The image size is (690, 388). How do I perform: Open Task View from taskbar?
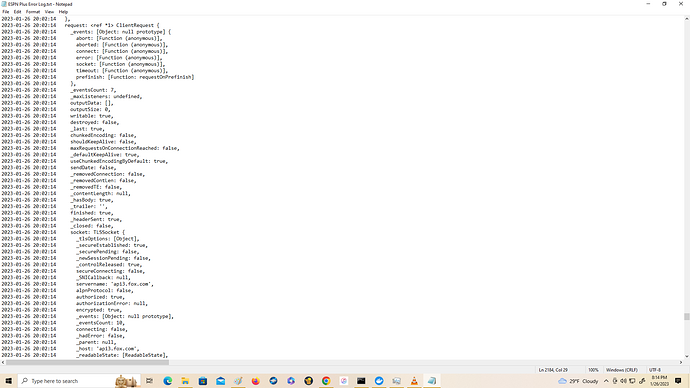coord(150,381)
